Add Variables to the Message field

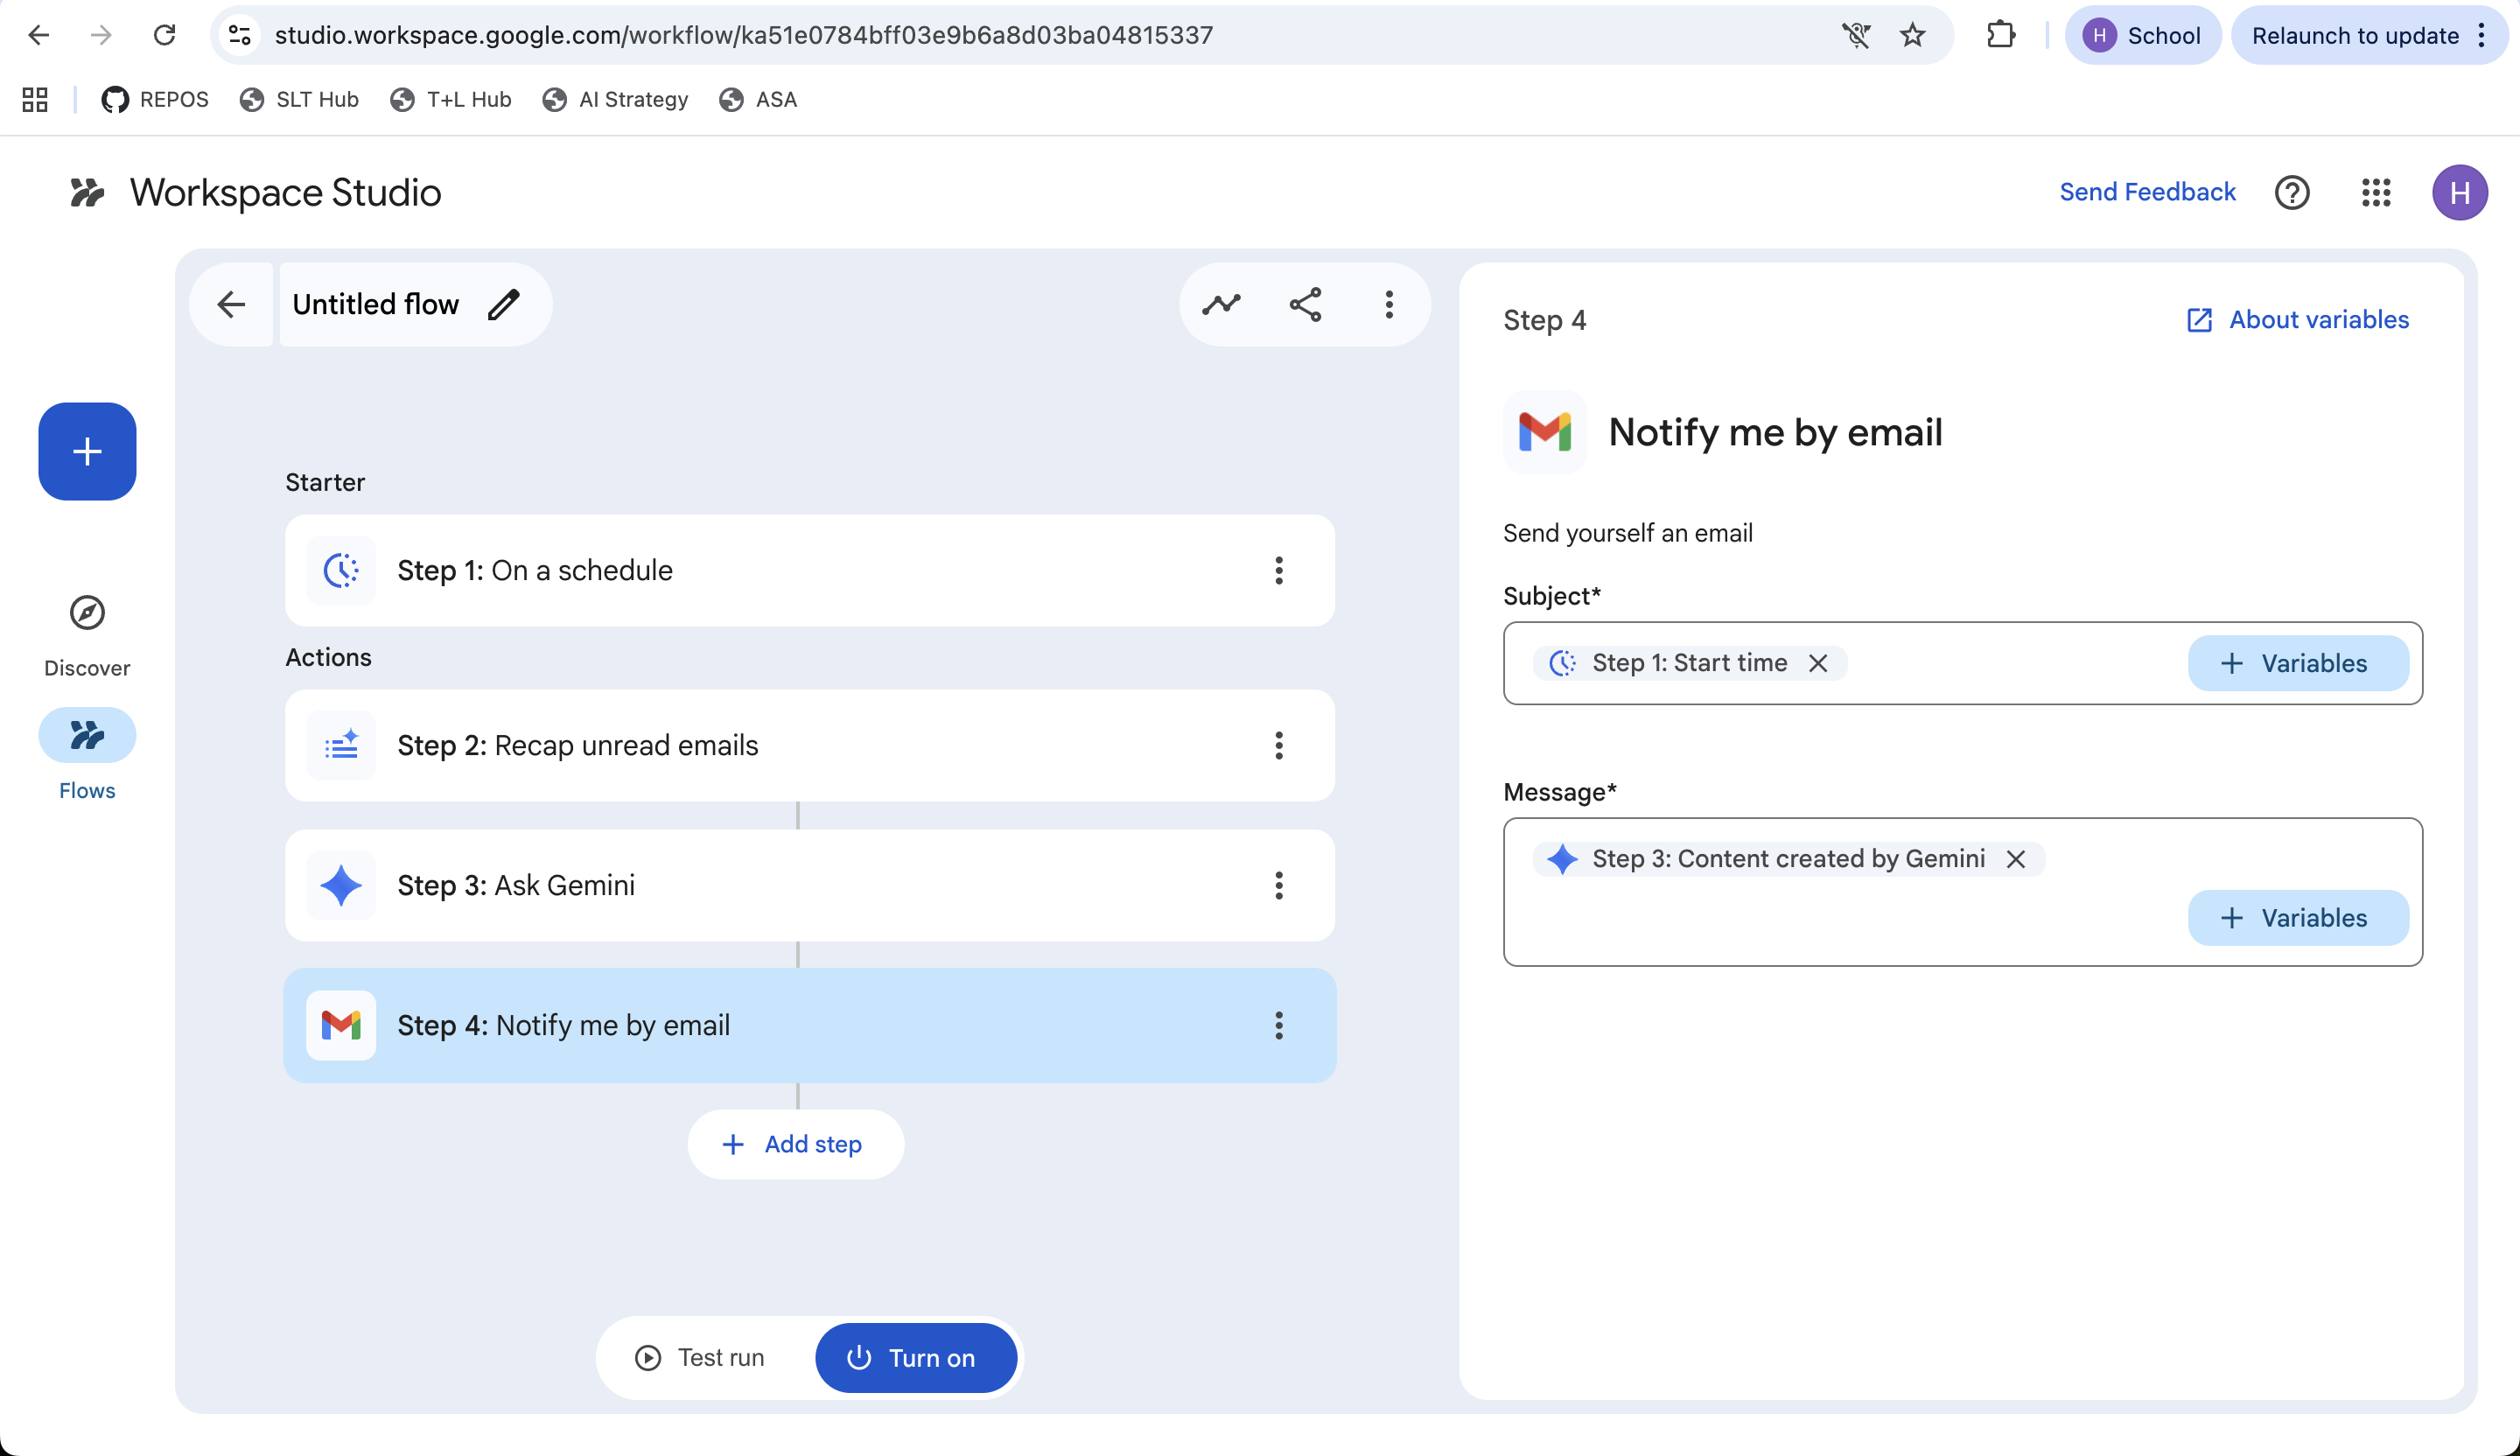point(2298,918)
